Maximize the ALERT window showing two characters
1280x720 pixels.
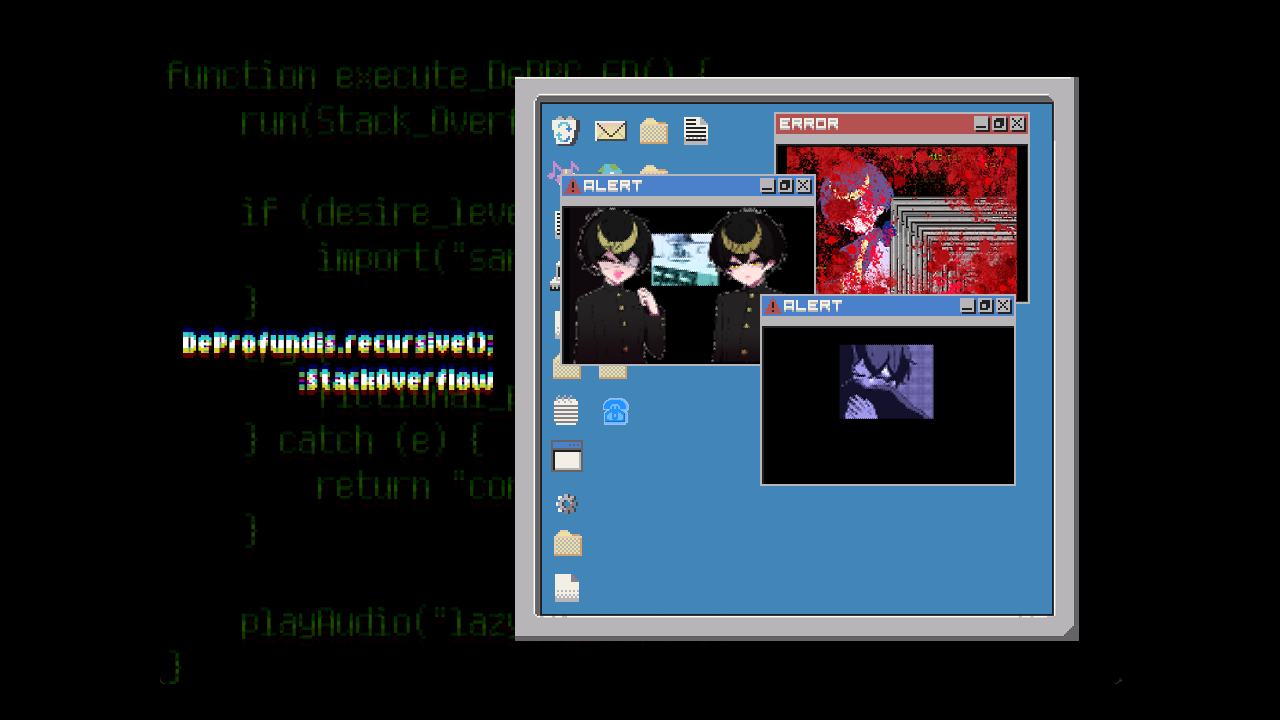pos(785,186)
